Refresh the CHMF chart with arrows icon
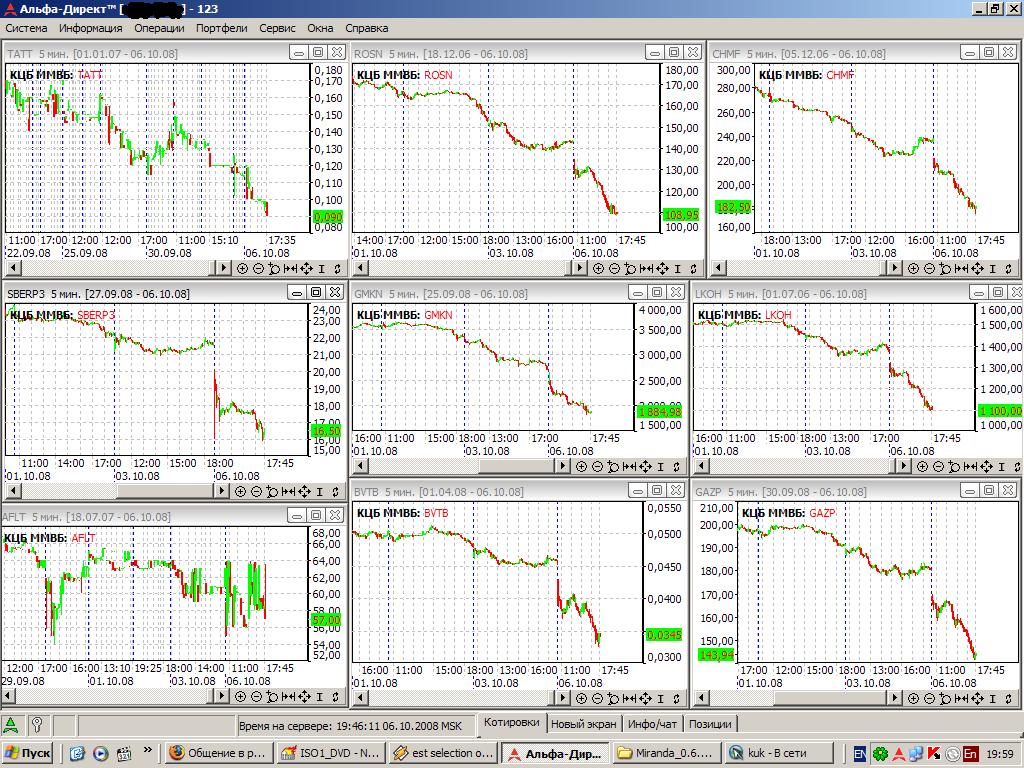The height and width of the screenshot is (768, 1024). tap(1008, 268)
